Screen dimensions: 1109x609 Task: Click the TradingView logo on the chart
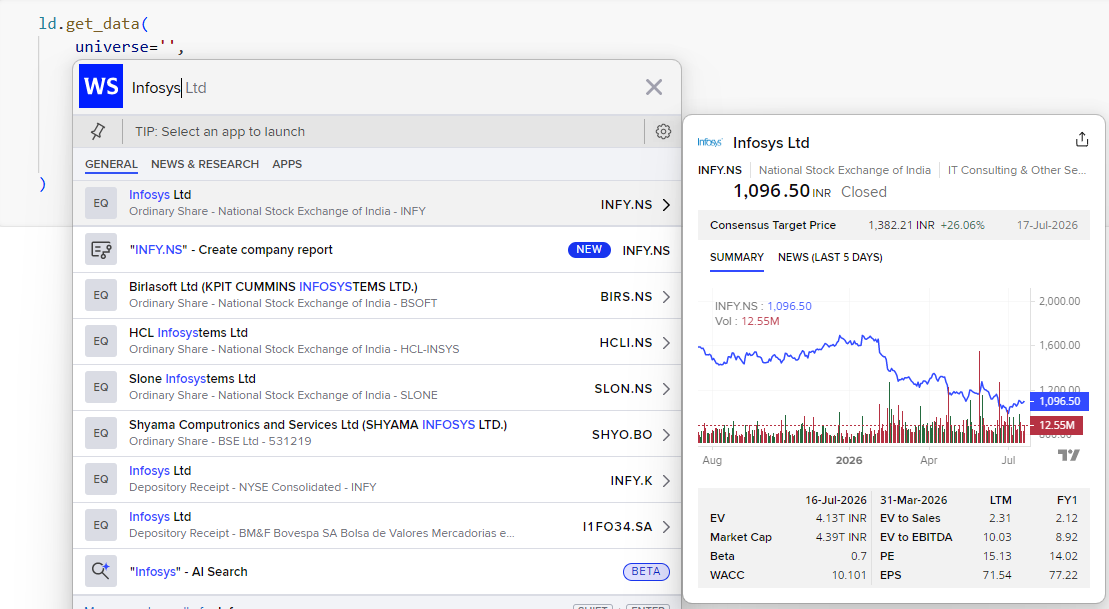point(1068,455)
